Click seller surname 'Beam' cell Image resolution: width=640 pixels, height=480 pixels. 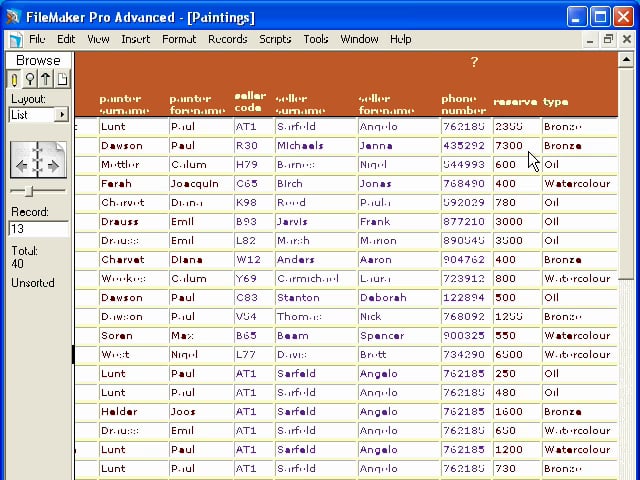click(316, 336)
